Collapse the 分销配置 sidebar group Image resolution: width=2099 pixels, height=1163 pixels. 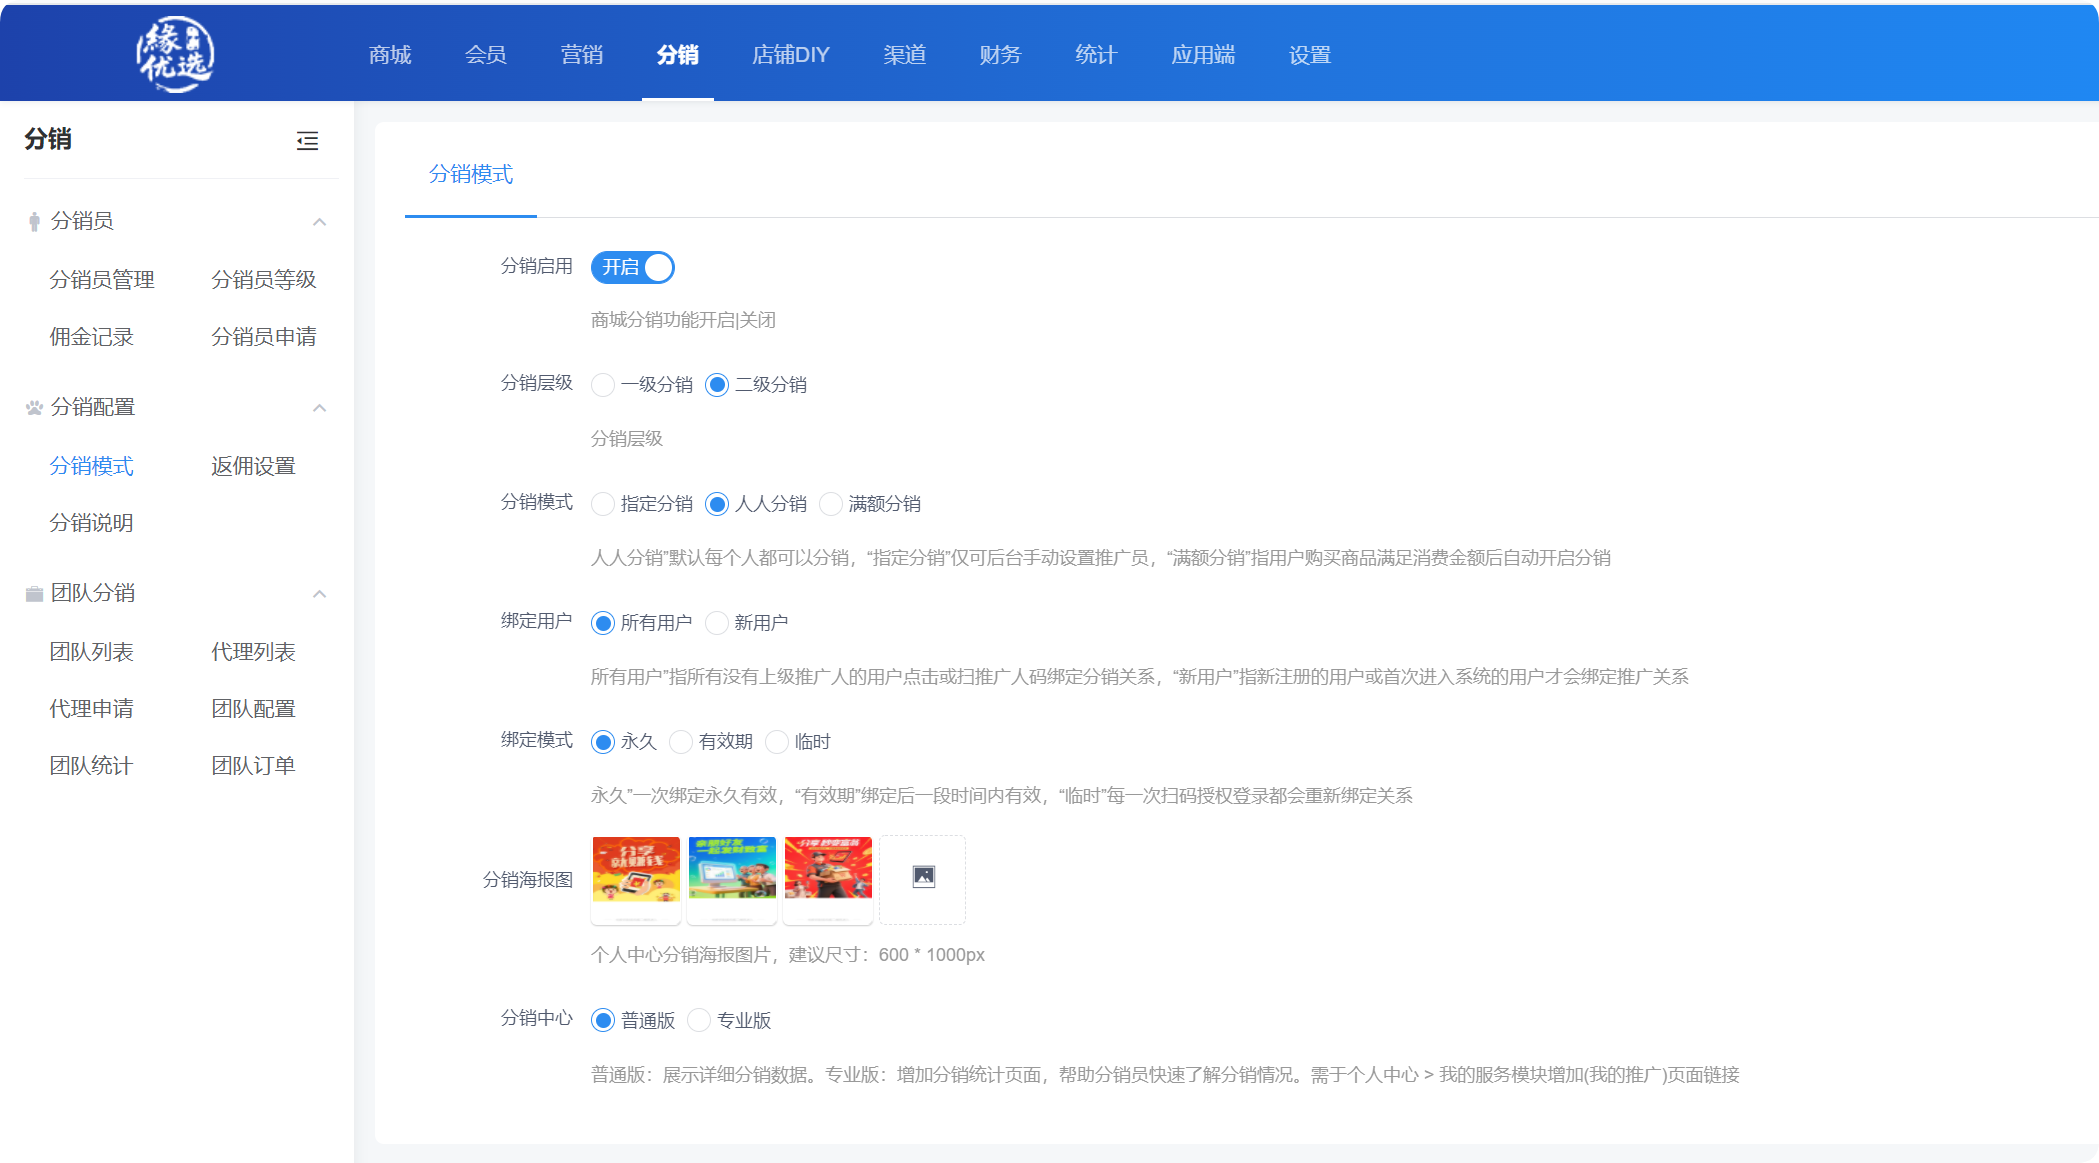[x=319, y=407]
